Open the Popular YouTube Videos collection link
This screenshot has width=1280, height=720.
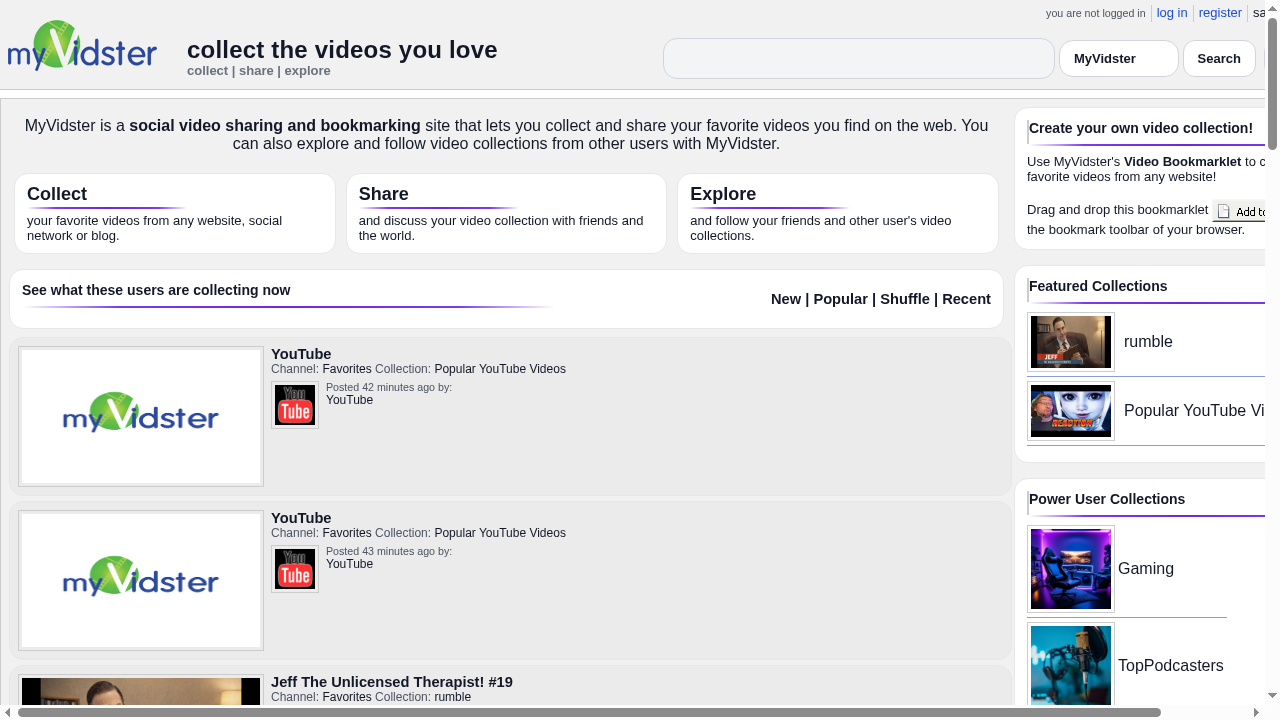500,369
